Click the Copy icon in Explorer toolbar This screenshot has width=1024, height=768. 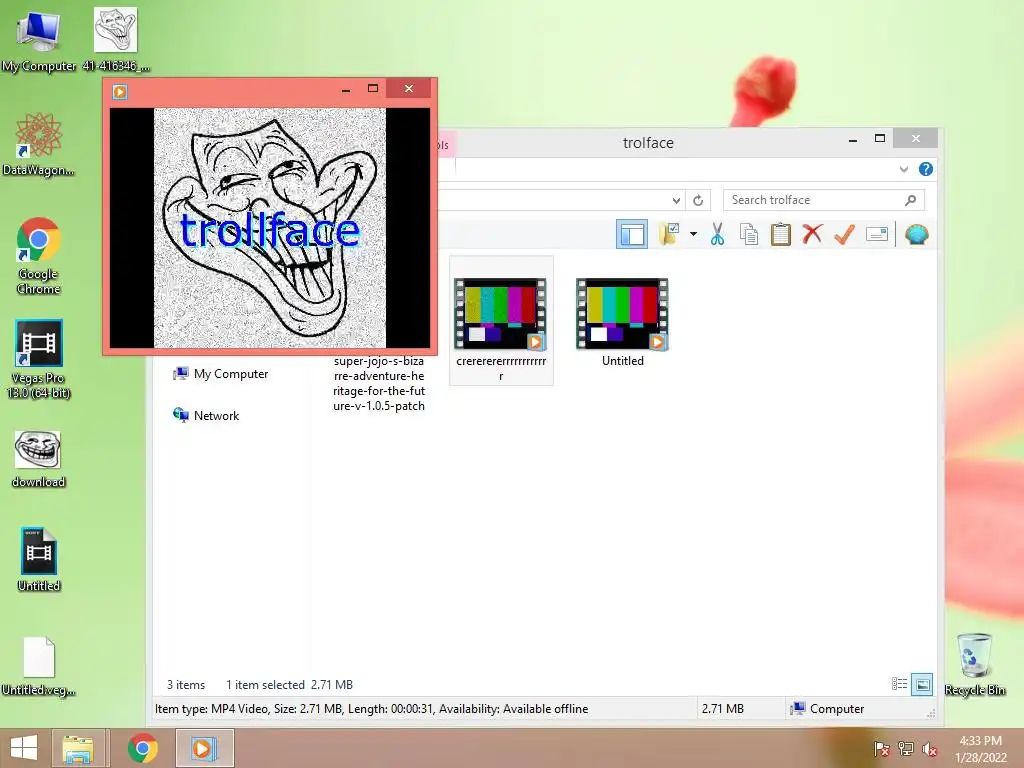[748, 234]
